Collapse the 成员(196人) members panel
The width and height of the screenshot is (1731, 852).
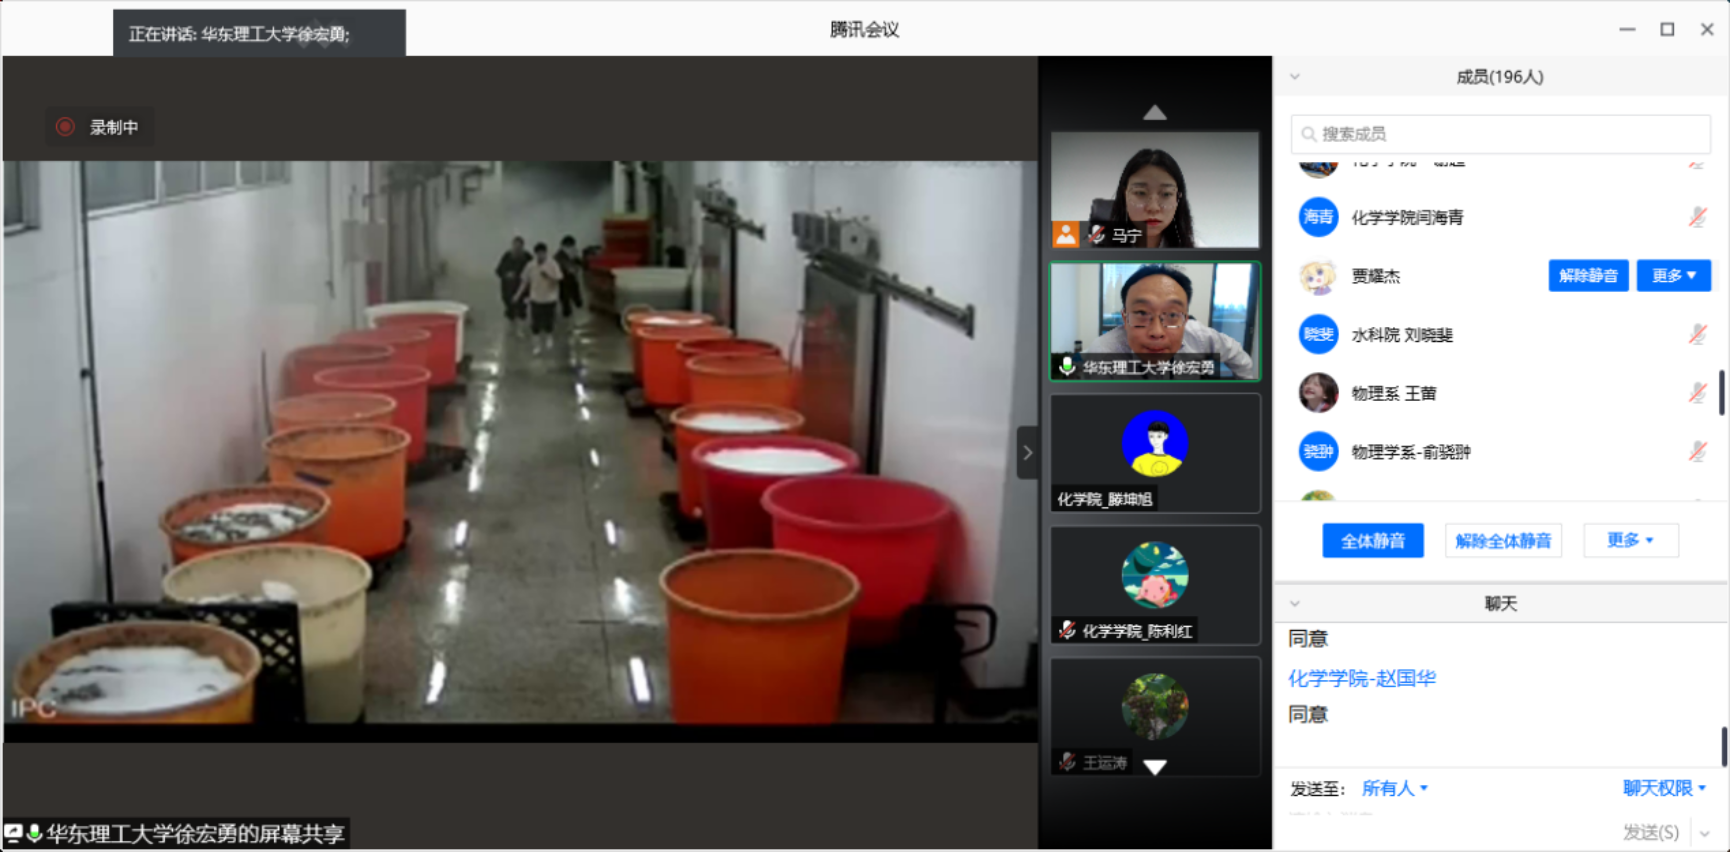point(1295,77)
